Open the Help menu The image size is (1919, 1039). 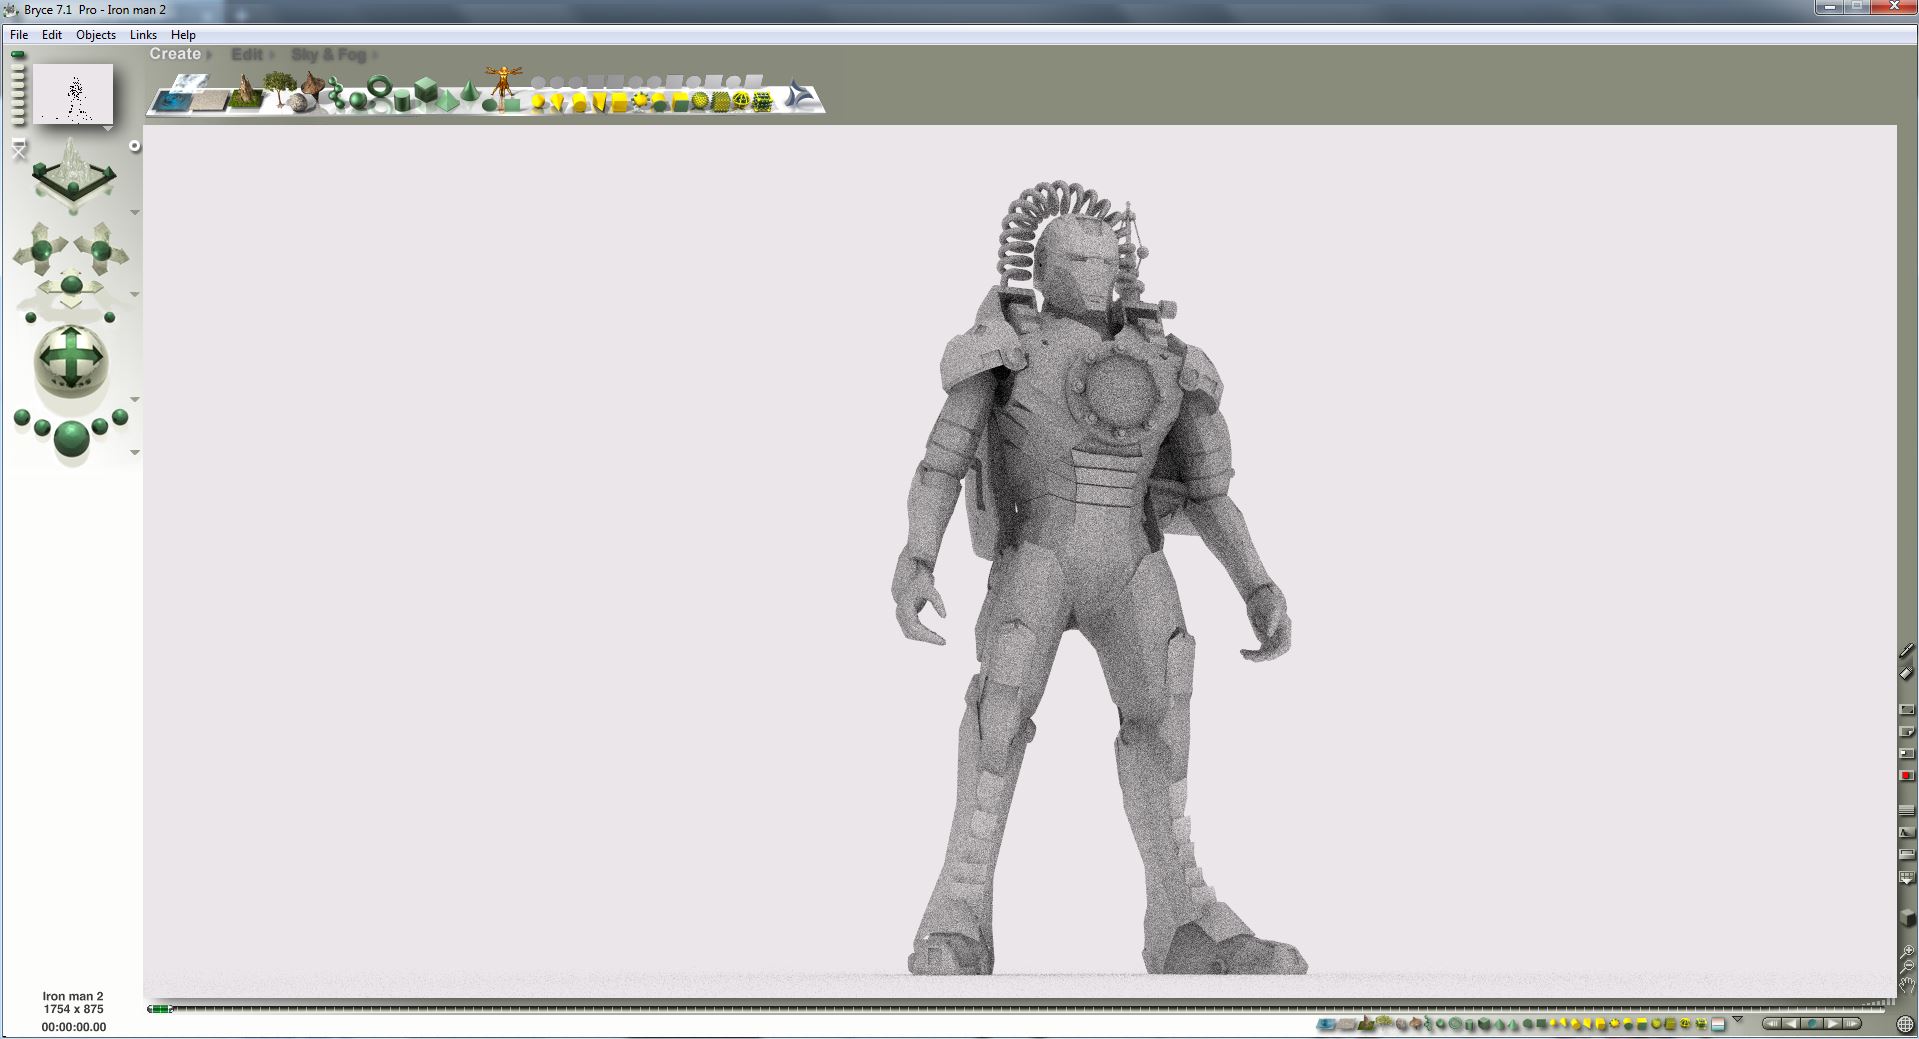(183, 34)
